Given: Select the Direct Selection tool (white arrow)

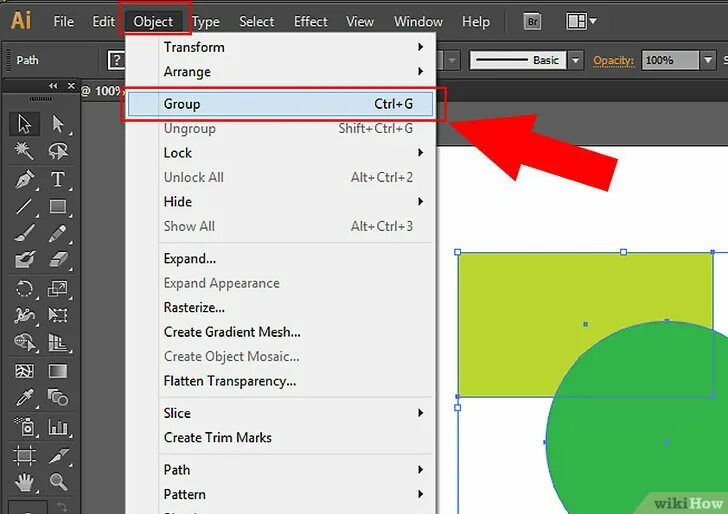Looking at the screenshot, I should pos(58,124).
